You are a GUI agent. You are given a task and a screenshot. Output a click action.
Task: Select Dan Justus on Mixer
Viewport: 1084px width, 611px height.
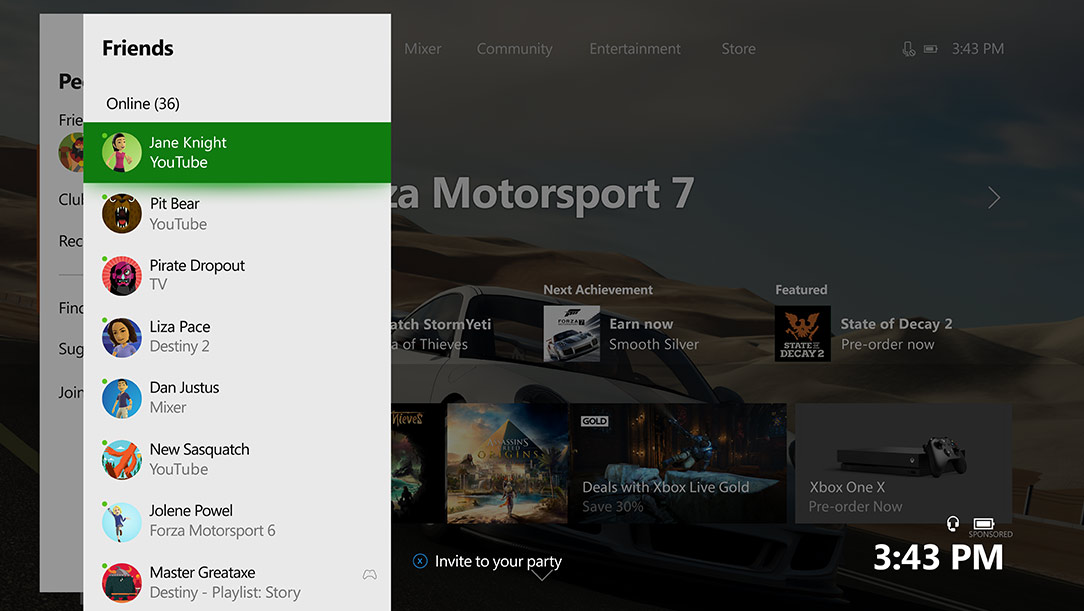(x=237, y=398)
